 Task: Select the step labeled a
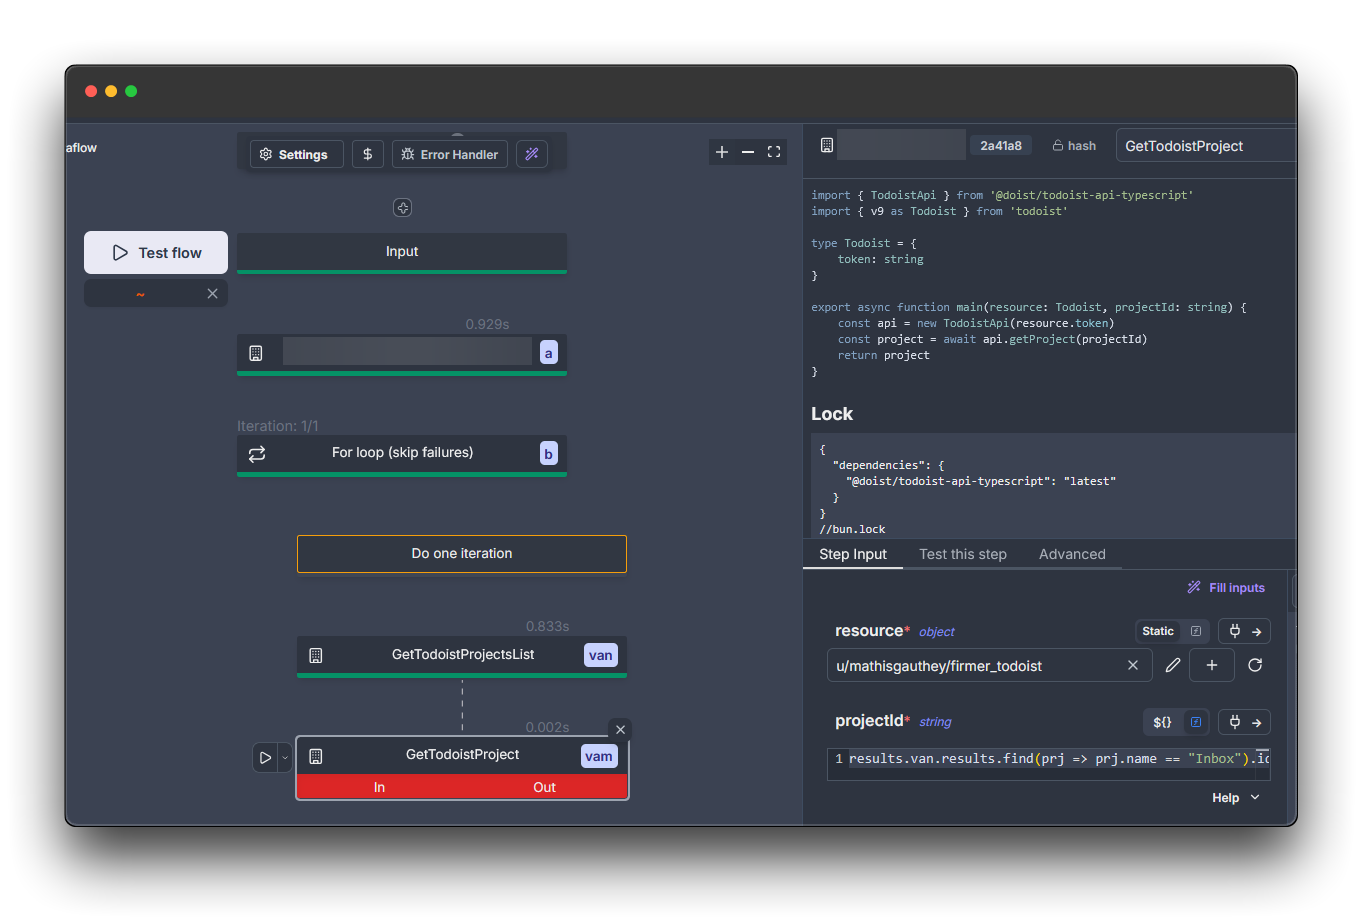pyautogui.click(x=402, y=353)
